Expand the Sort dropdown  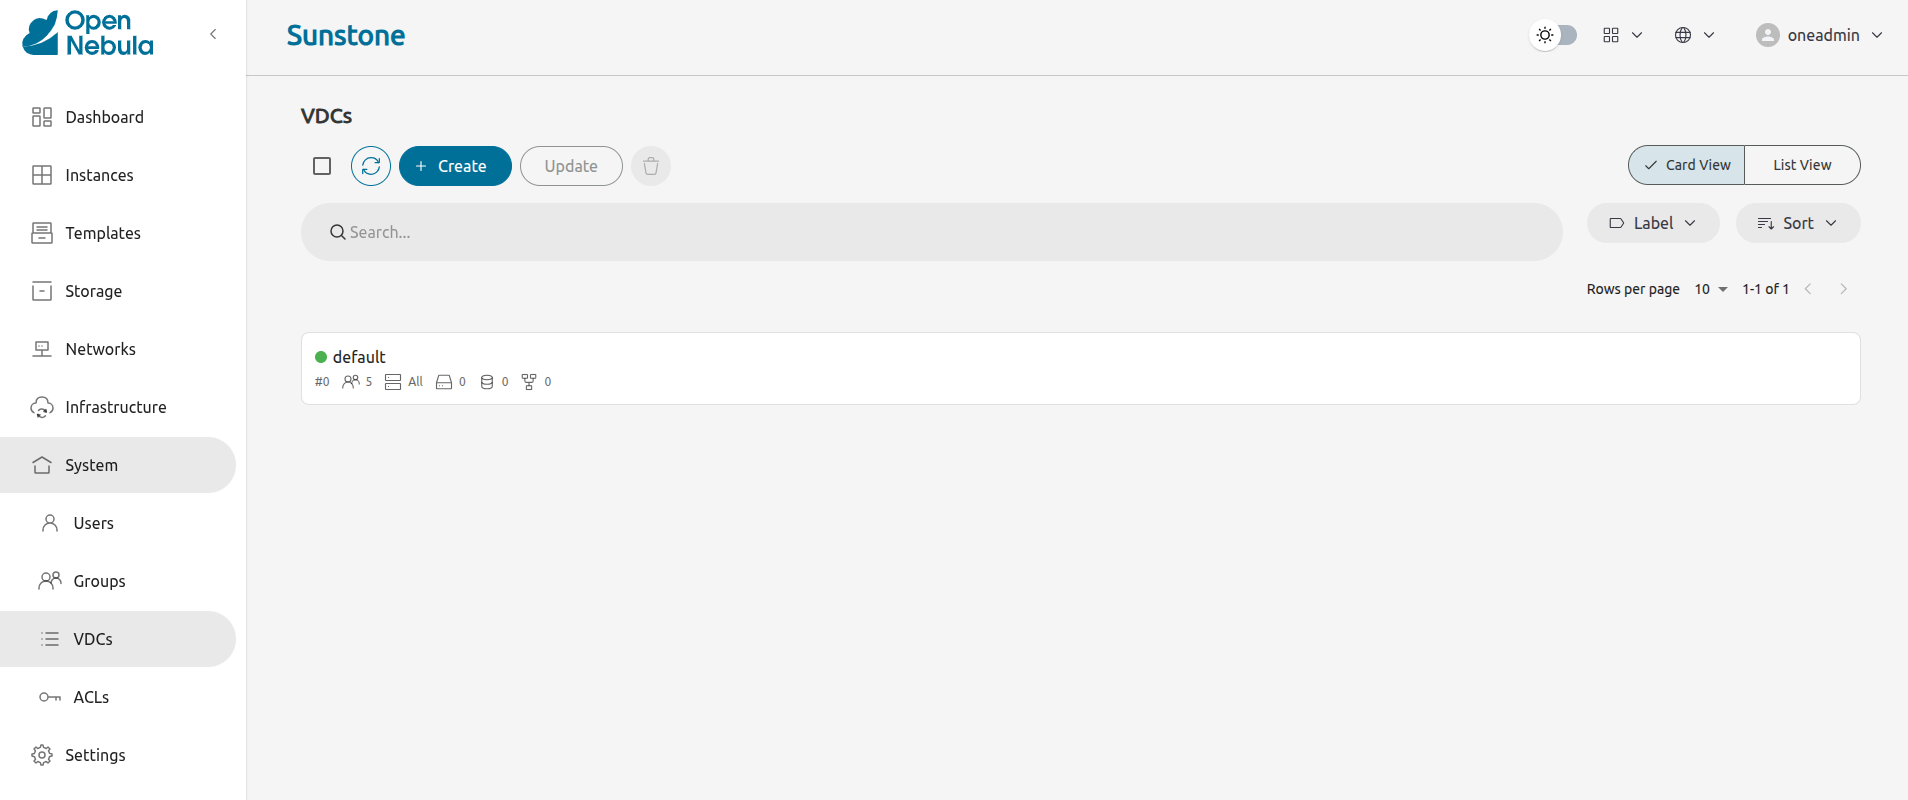(1797, 223)
